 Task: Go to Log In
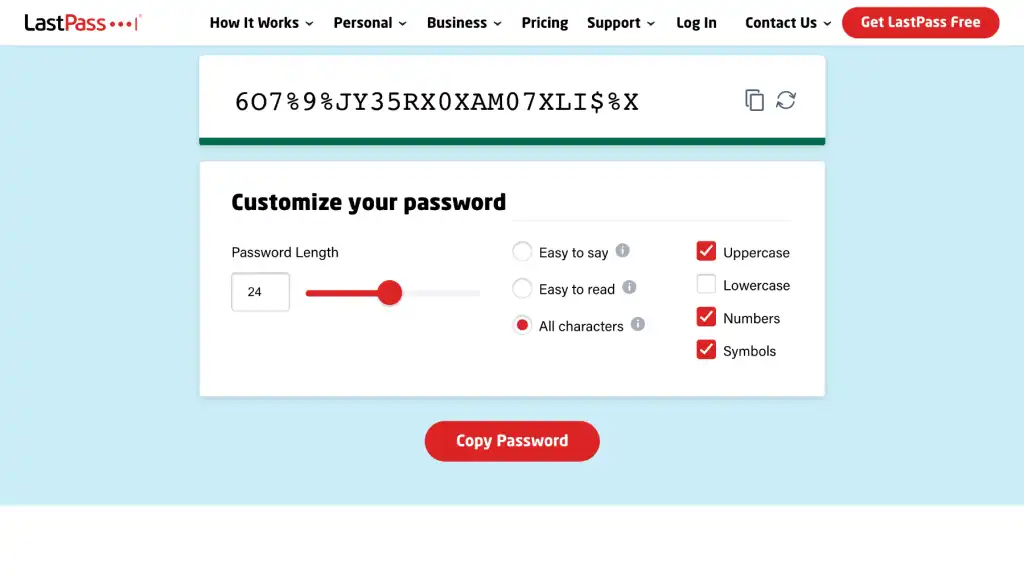(696, 23)
